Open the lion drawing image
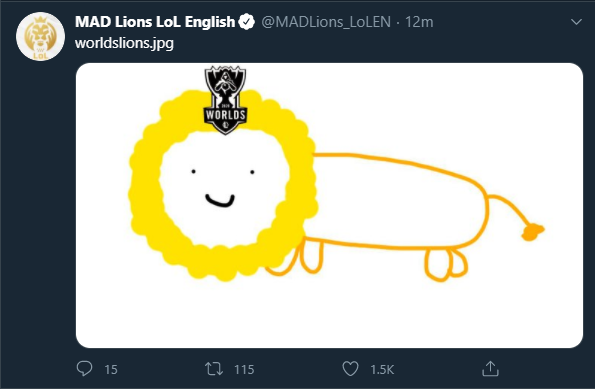Image resolution: width=595 pixels, height=389 pixels. tap(329, 205)
